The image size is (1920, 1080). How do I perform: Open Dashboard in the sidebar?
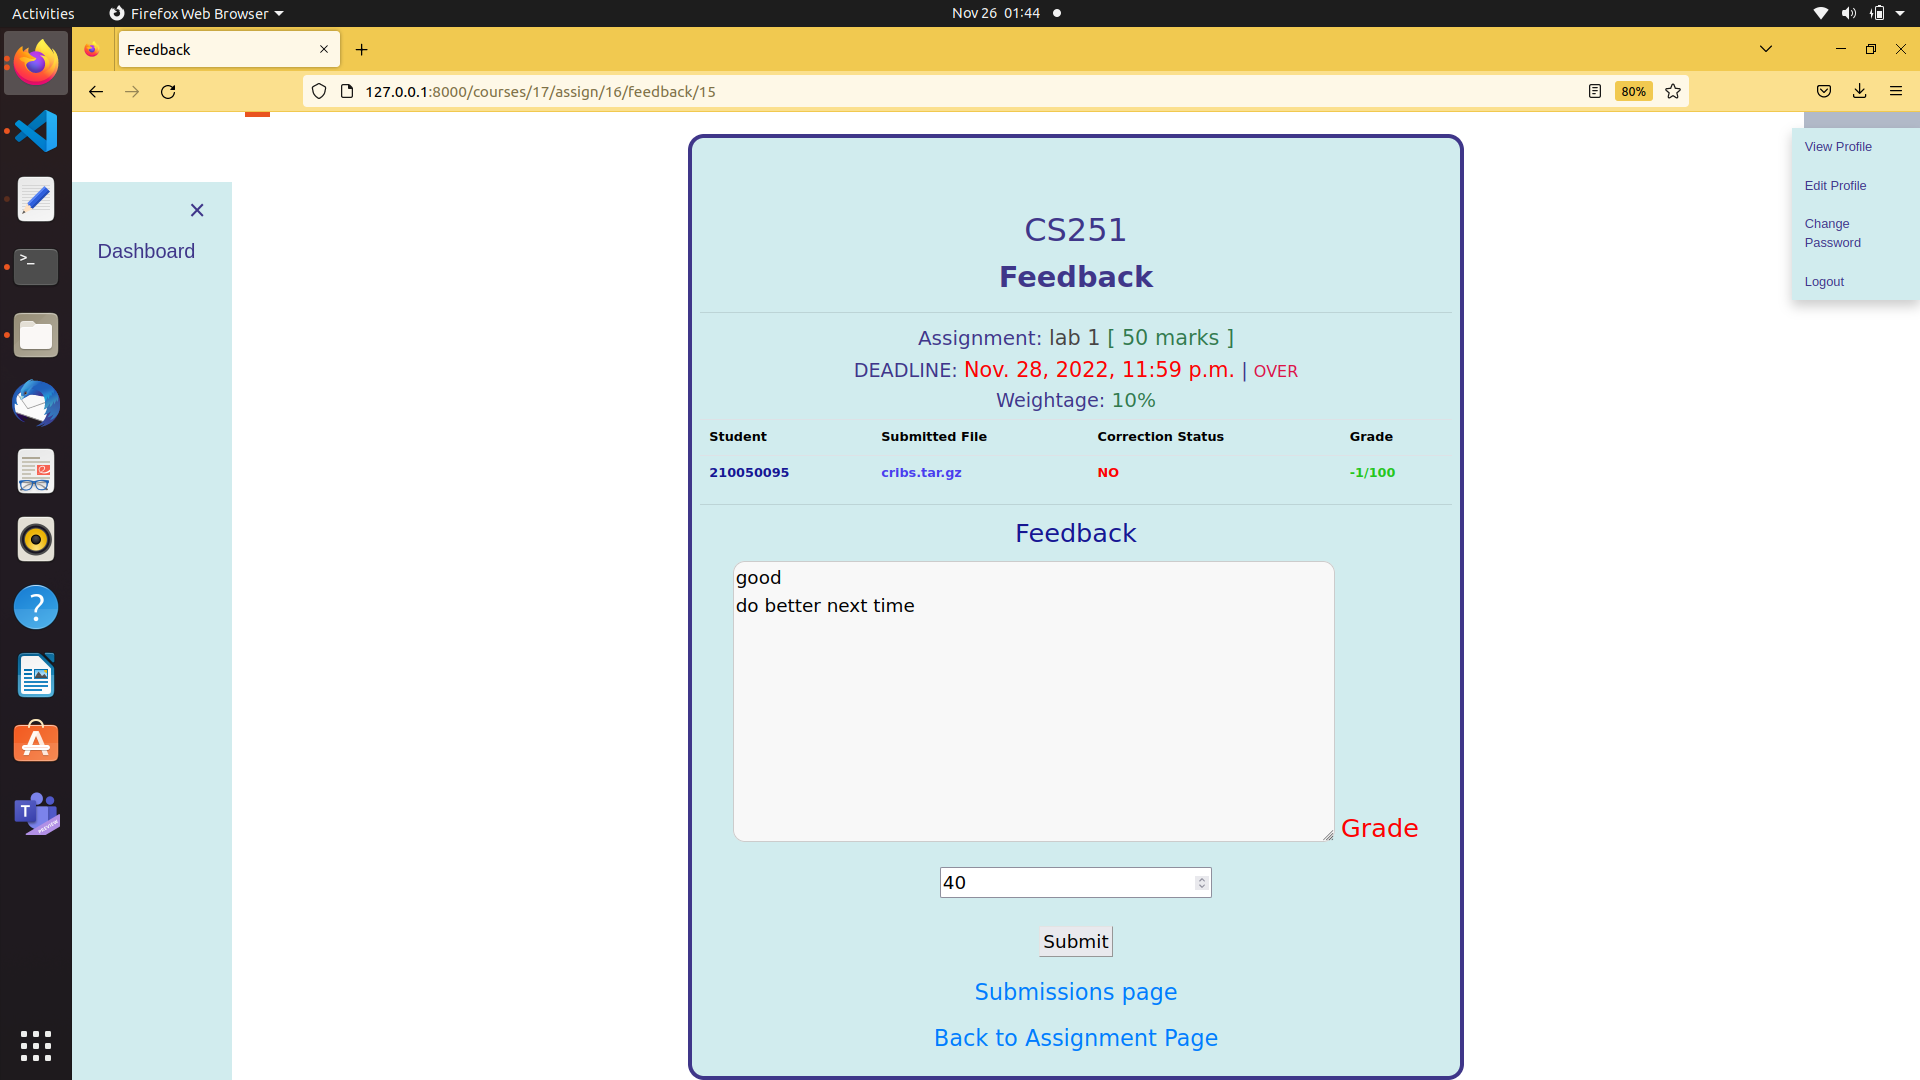[x=146, y=251]
